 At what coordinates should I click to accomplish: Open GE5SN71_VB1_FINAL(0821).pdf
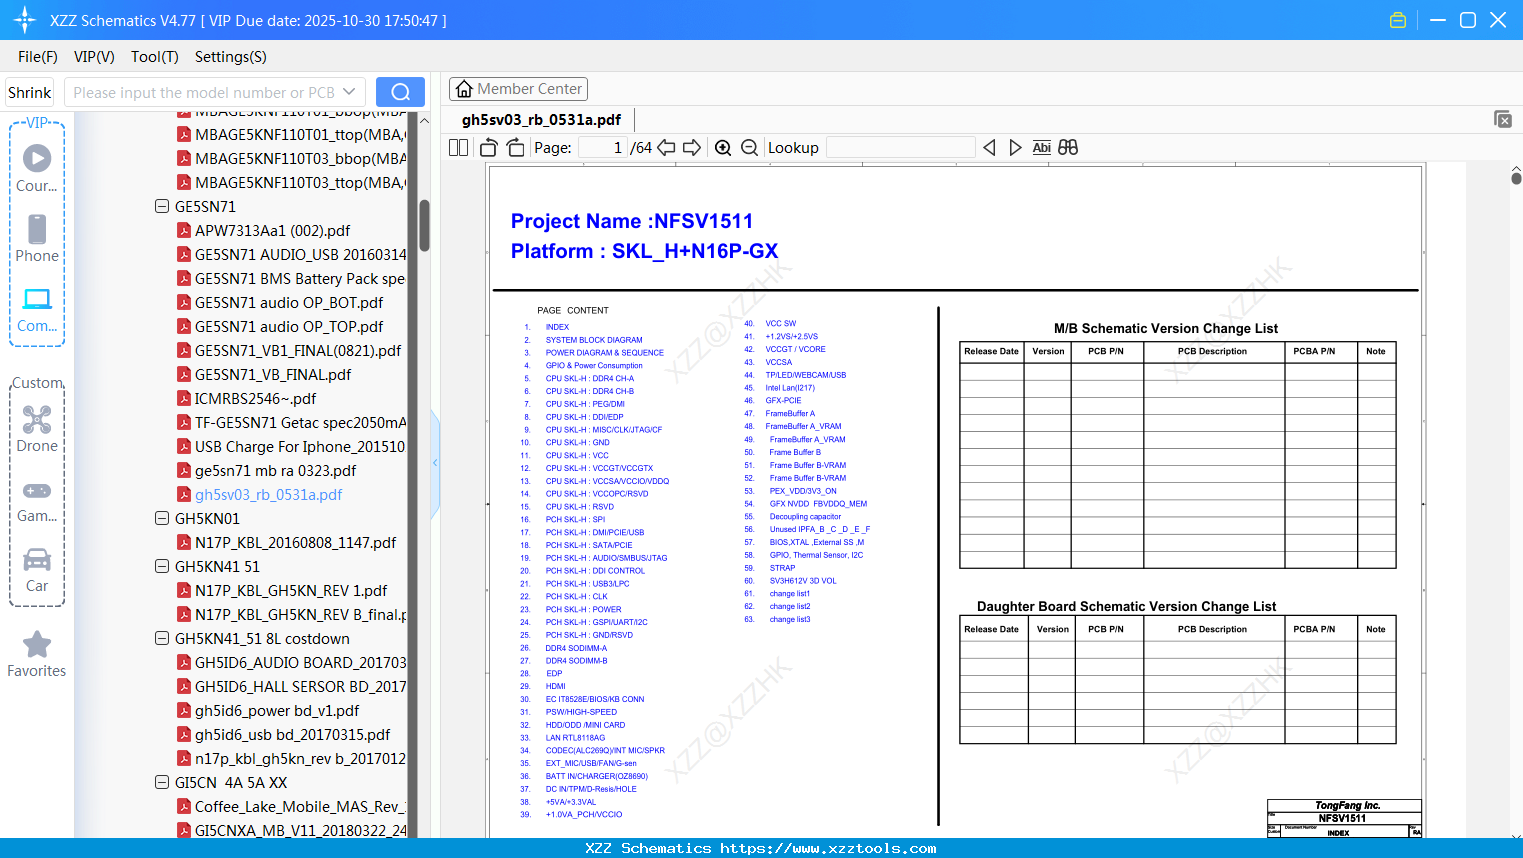pos(298,351)
